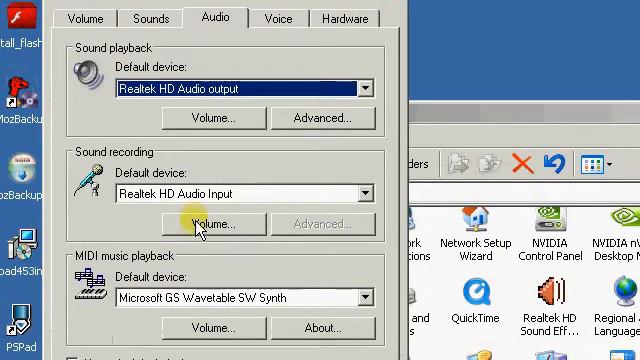
Task: Open the QuickTime control panel icon
Action: (476, 301)
